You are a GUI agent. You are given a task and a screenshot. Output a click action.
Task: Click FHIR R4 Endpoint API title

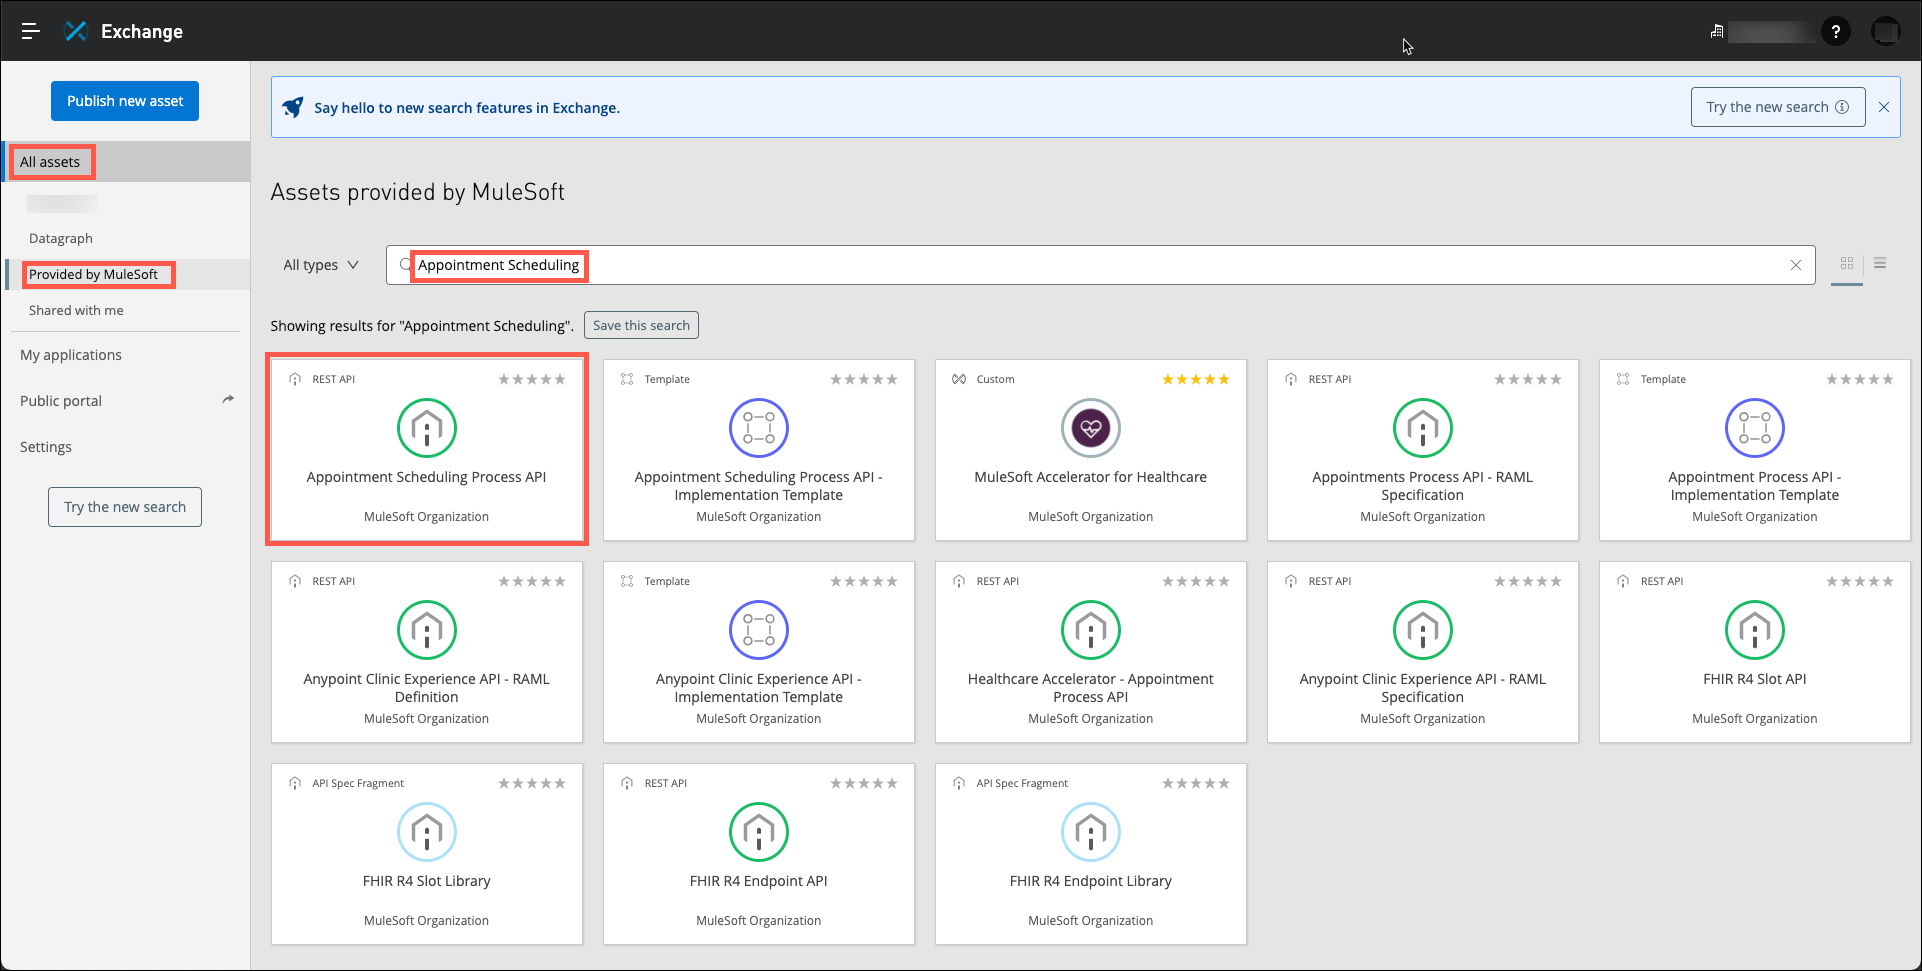(759, 881)
